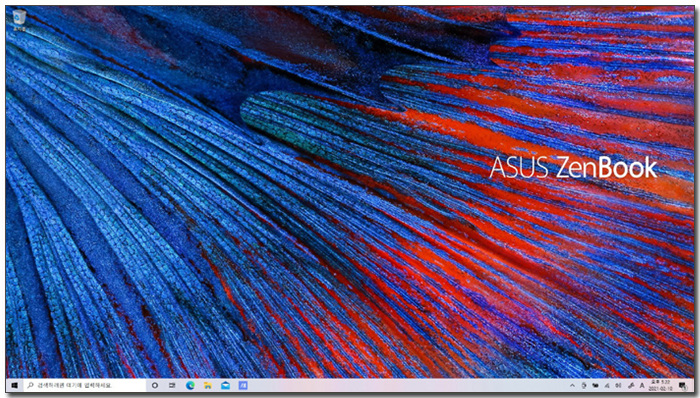Launch Microsoft Edge from the taskbar
700x398 pixels.
tap(190, 385)
